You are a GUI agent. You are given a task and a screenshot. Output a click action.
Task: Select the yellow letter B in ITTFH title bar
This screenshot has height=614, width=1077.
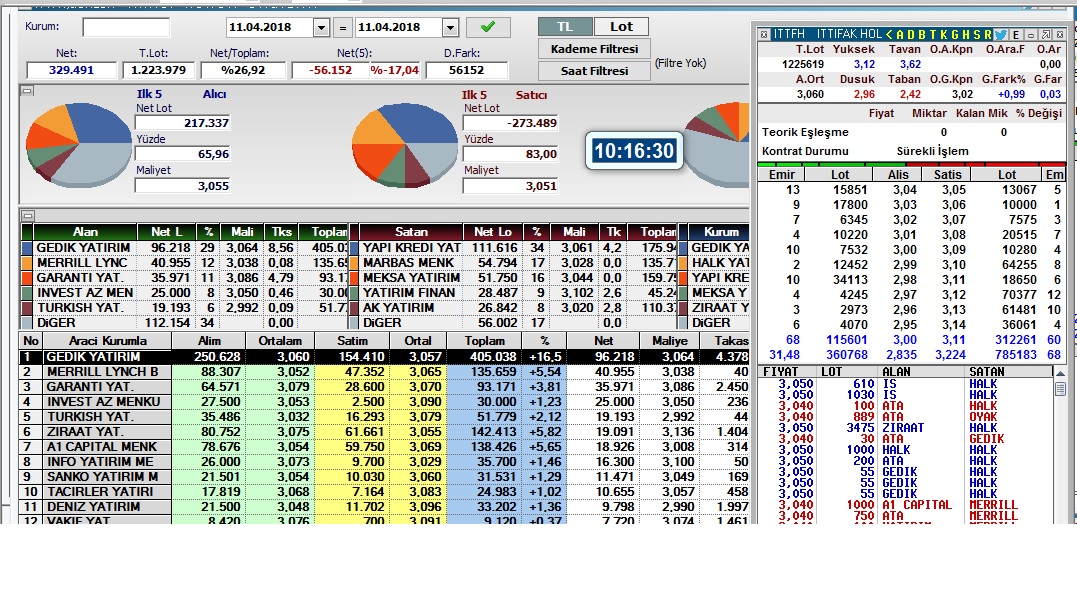click(922, 34)
